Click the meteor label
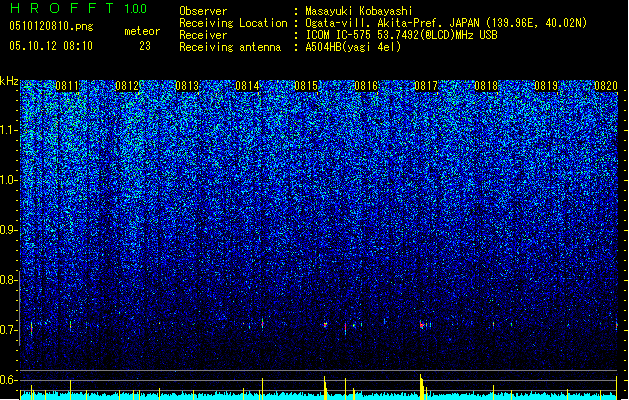Screen dimensions: 629x400 (x=142, y=31)
